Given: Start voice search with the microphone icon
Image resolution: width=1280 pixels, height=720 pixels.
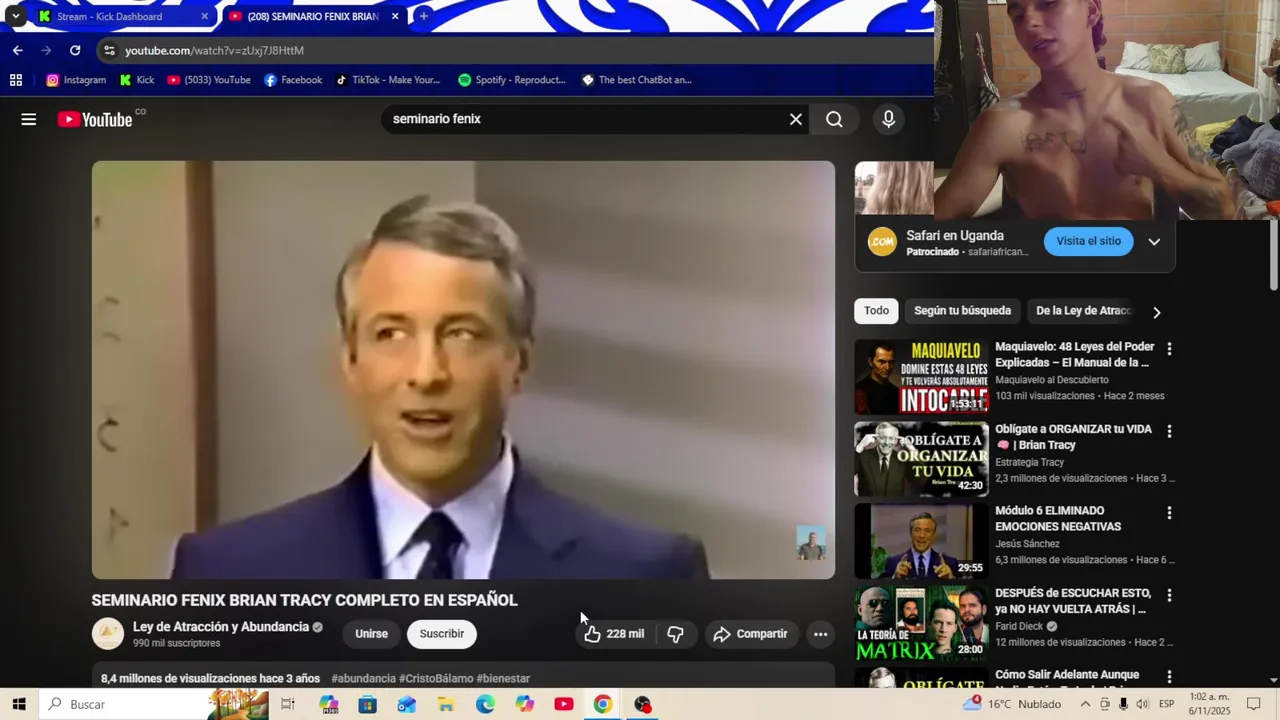Looking at the screenshot, I should click(888, 120).
